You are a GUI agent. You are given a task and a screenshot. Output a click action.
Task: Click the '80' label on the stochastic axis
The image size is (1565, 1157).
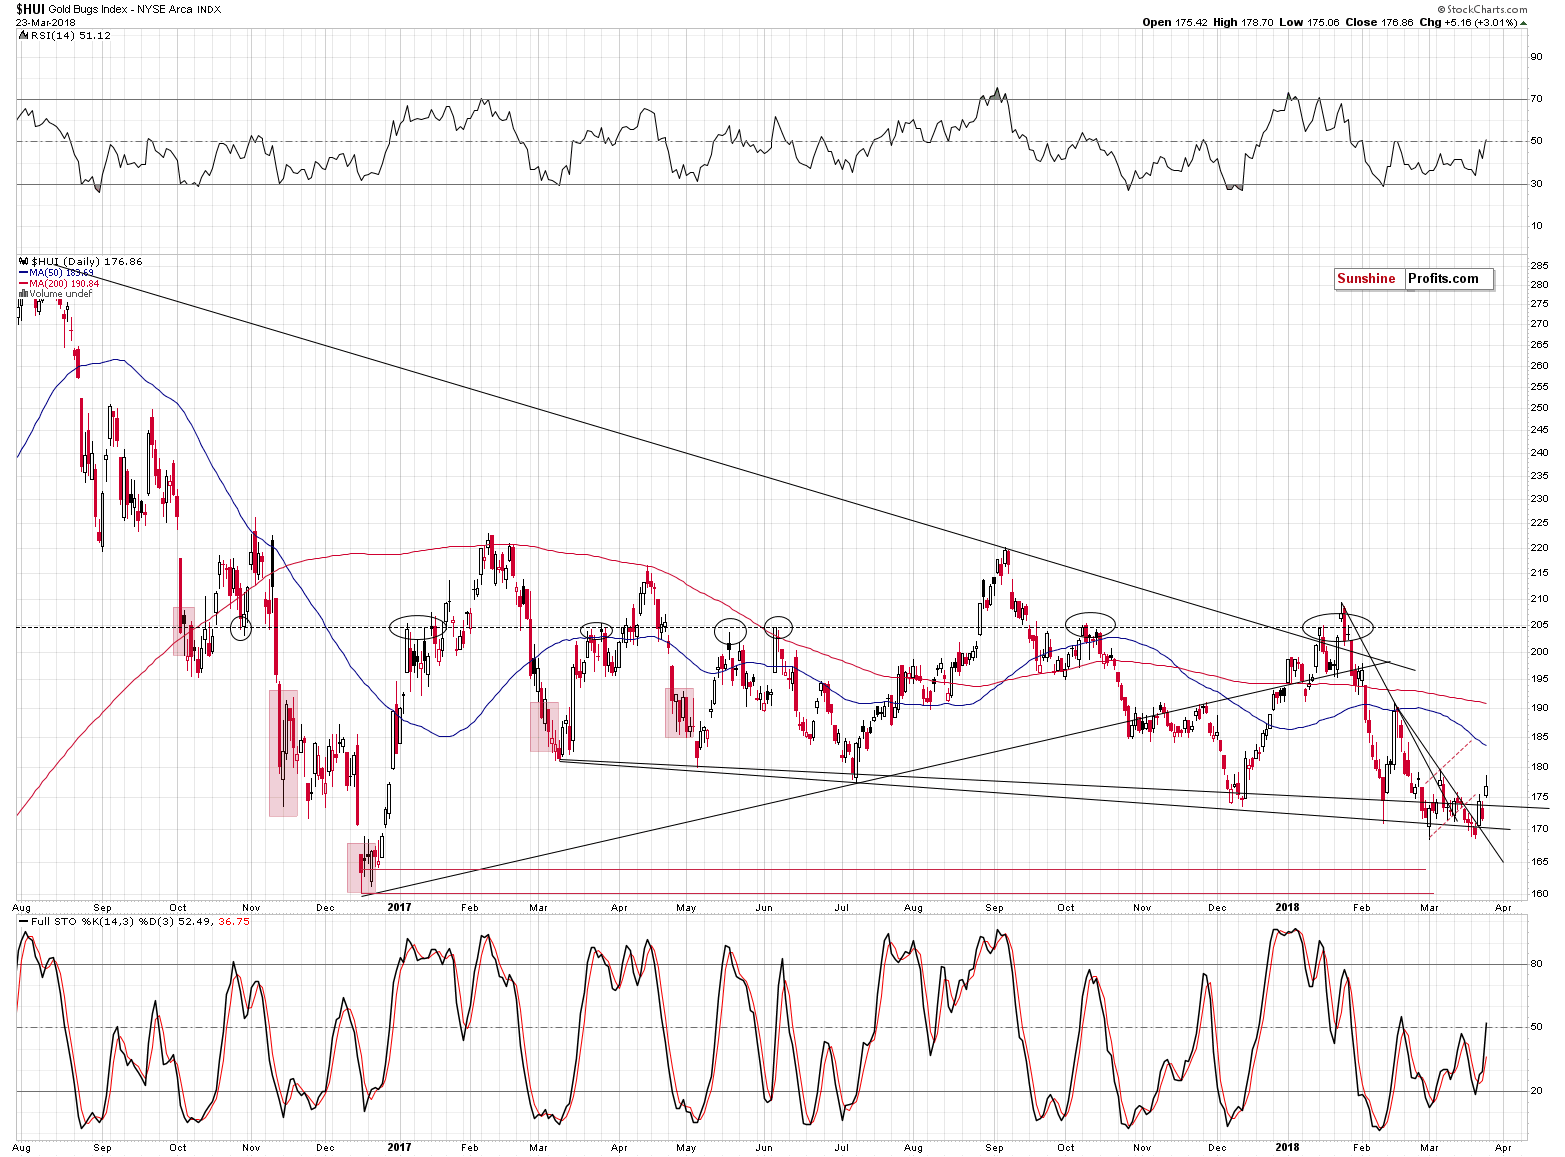tap(1536, 965)
